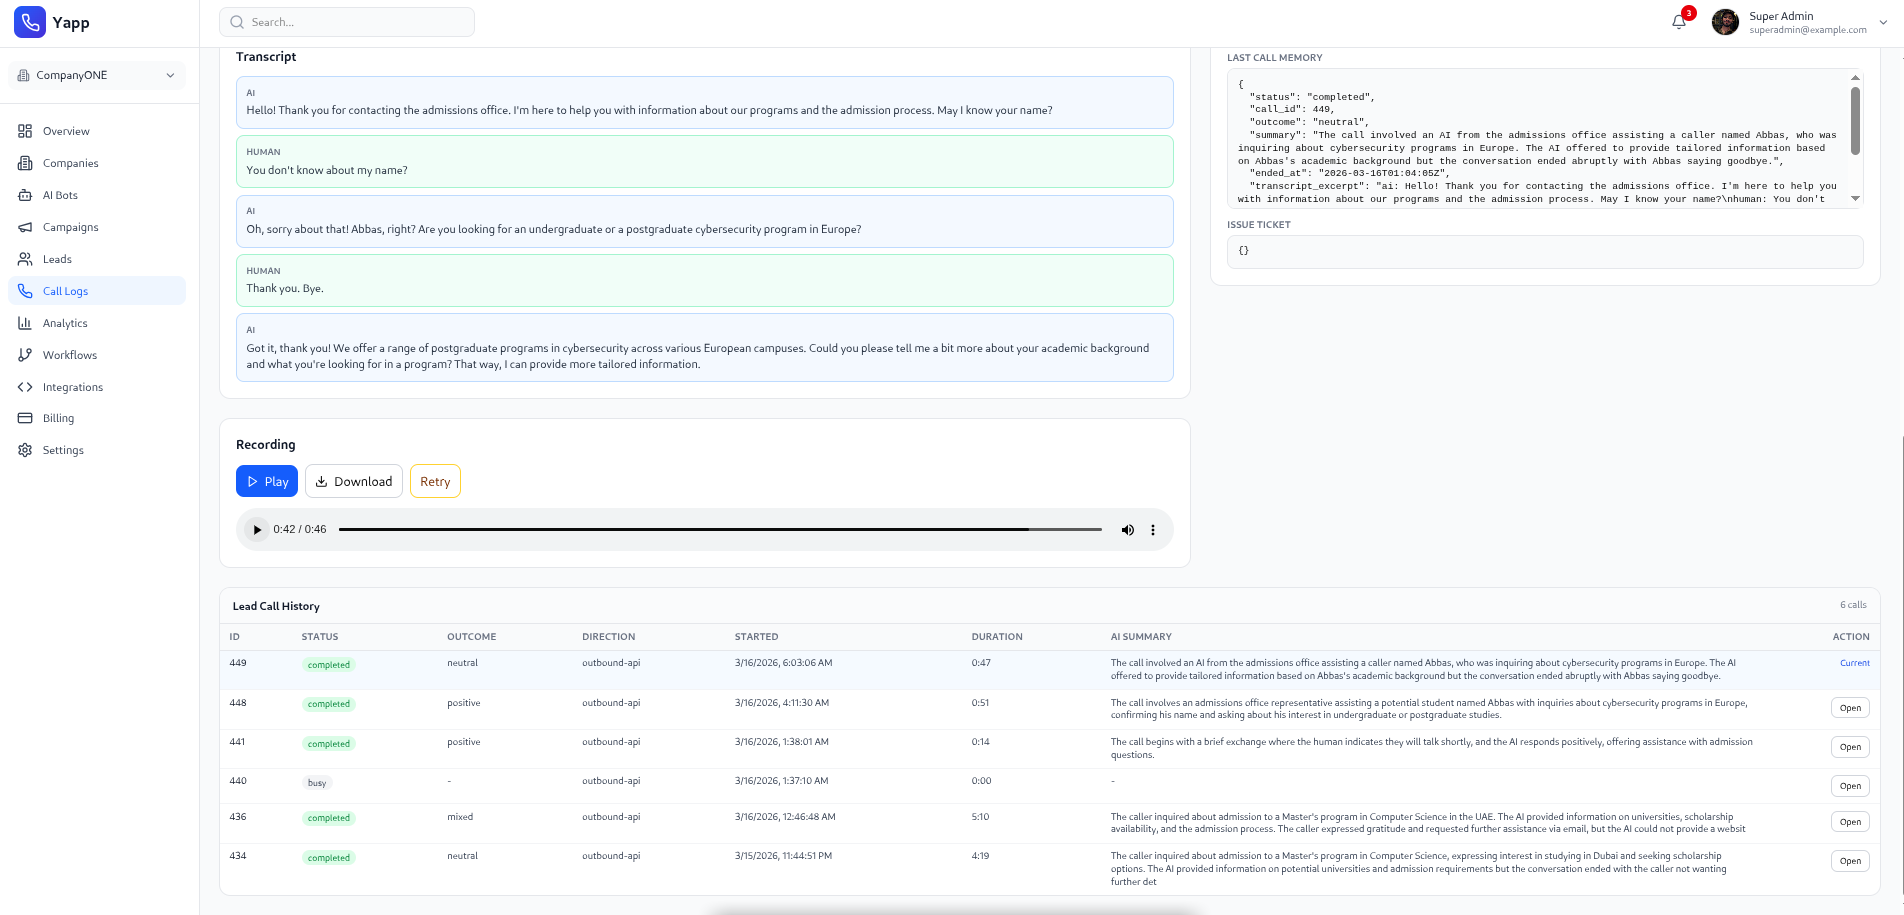Open audio player three-dot options menu
This screenshot has height=915, width=1904.
pos(1153,530)
